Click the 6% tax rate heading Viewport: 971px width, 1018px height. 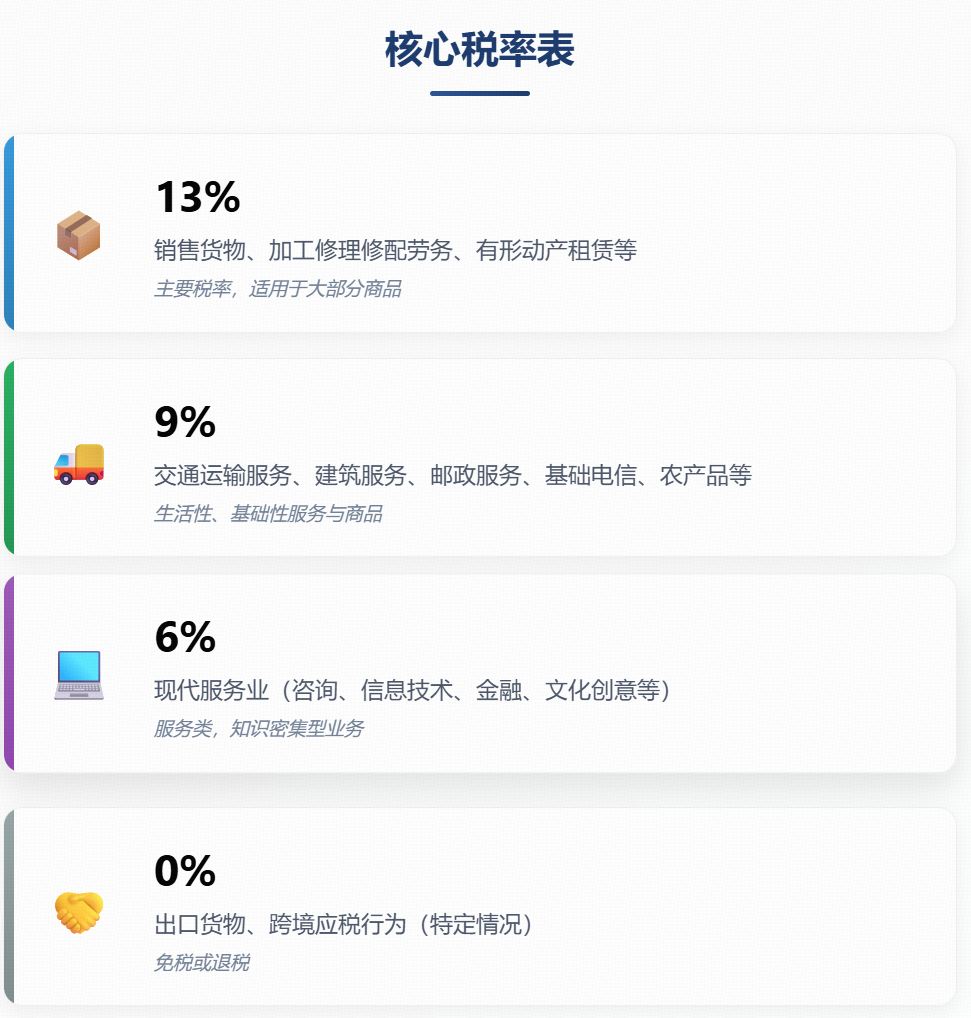point(185,637)
